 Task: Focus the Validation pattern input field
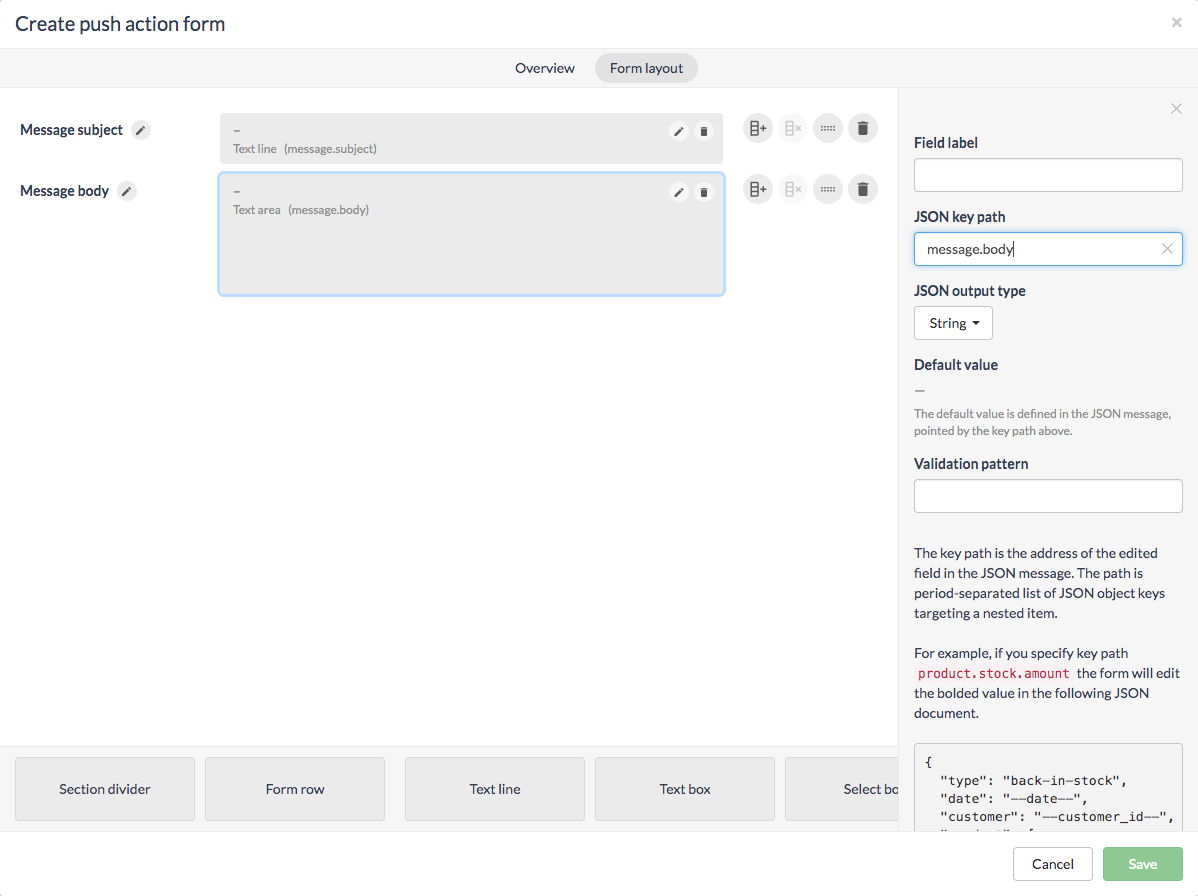[x=1048, y=496]
